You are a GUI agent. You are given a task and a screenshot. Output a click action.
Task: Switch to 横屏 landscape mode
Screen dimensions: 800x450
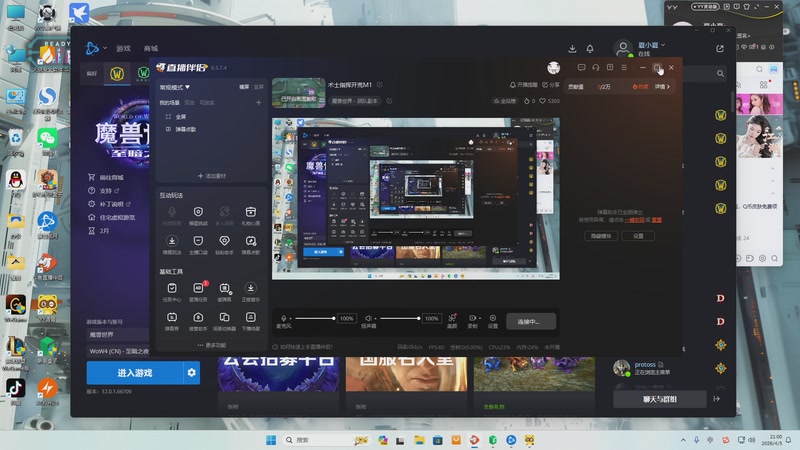pos(244,87)
